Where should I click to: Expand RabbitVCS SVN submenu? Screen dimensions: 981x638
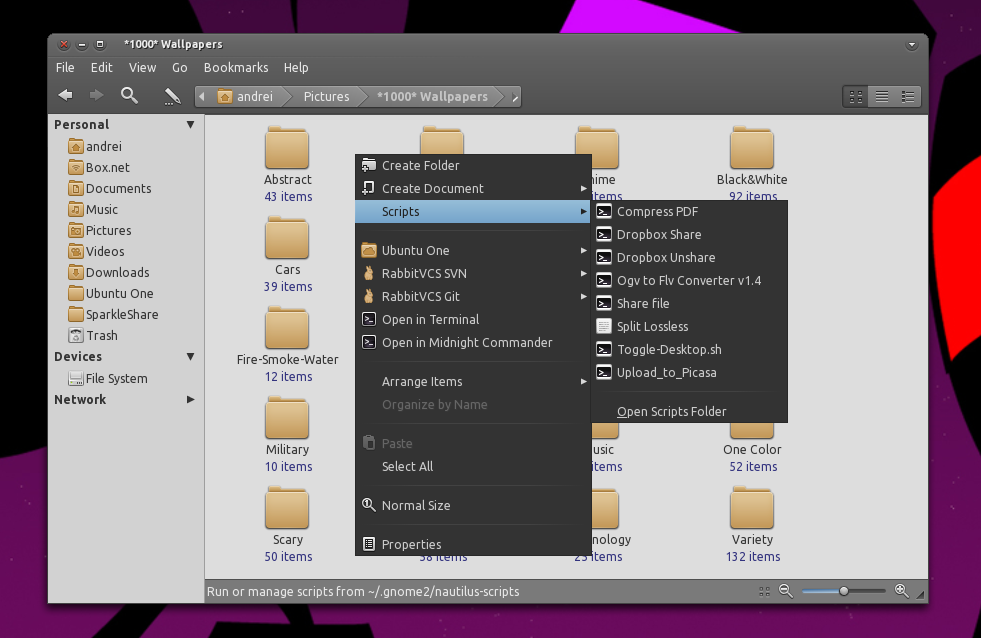[x=474, y=273]
